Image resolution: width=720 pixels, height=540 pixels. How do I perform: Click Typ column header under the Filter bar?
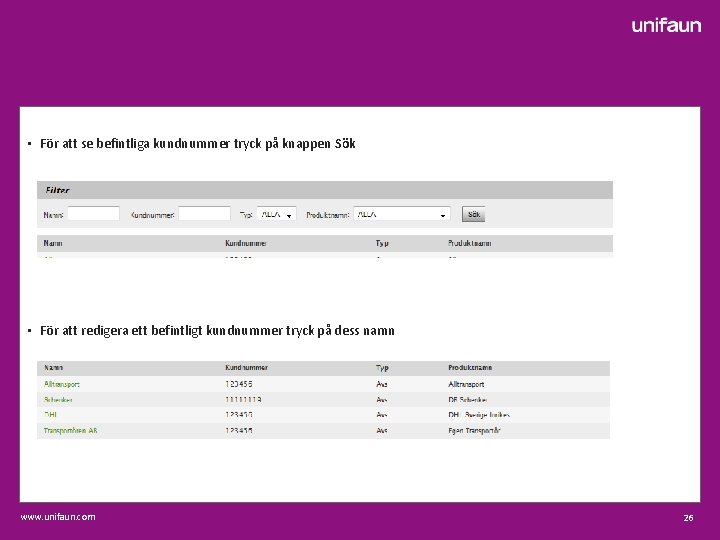(382, 243)
